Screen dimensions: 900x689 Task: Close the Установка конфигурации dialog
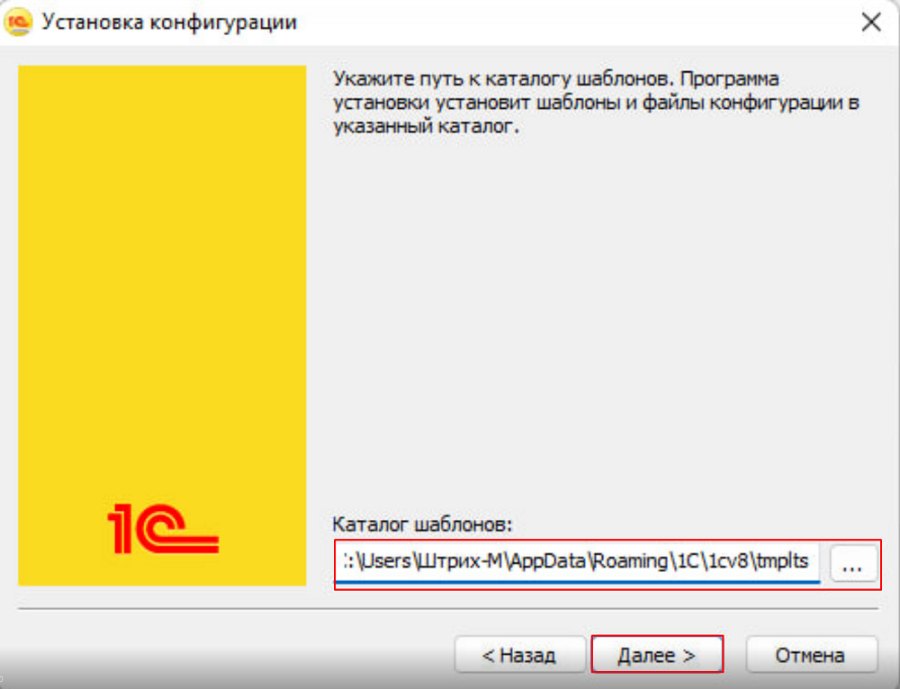coord(871,22)
